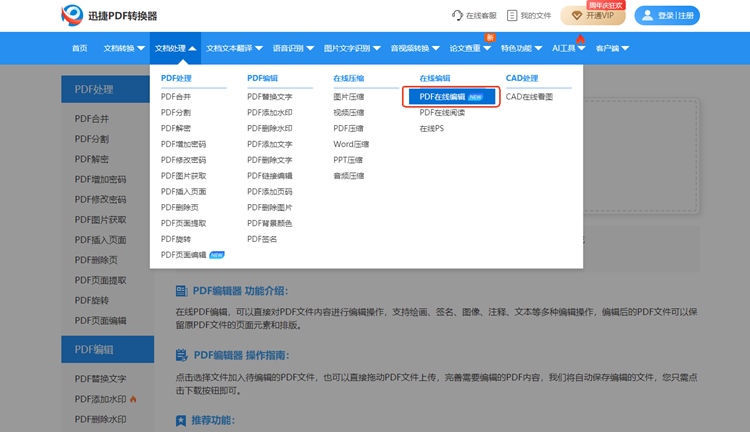The height and width of the screenshot is (432, 750).
Task: Open 在线PS under 在线编辑
Action: pos(431,128)
